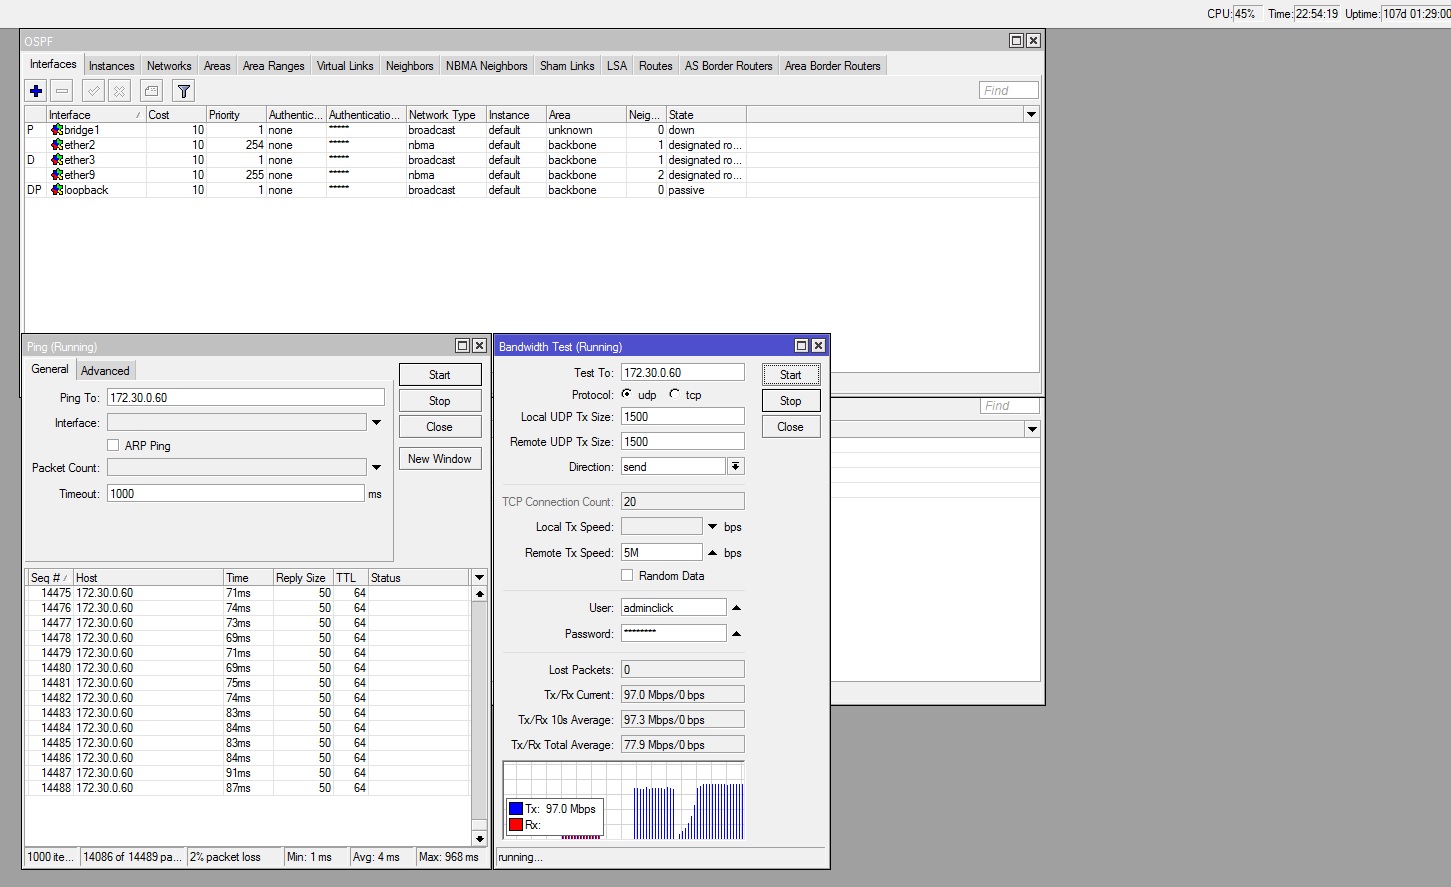Open the Direction dropdown in Bandwidth Test
Screen dimensions: 1451x887
735,467
